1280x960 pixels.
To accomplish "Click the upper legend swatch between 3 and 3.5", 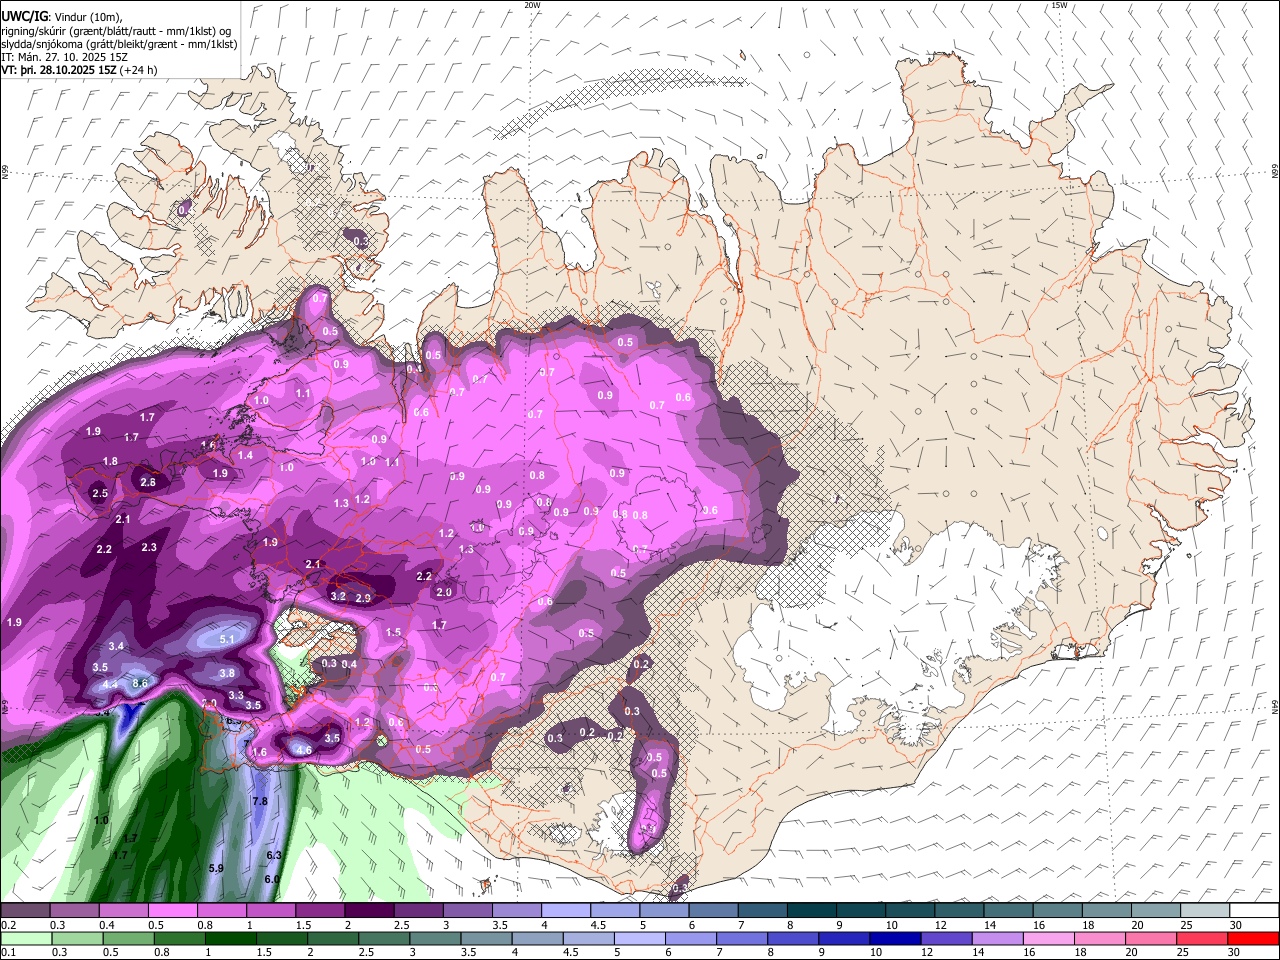I will click(x=467, y=911).
